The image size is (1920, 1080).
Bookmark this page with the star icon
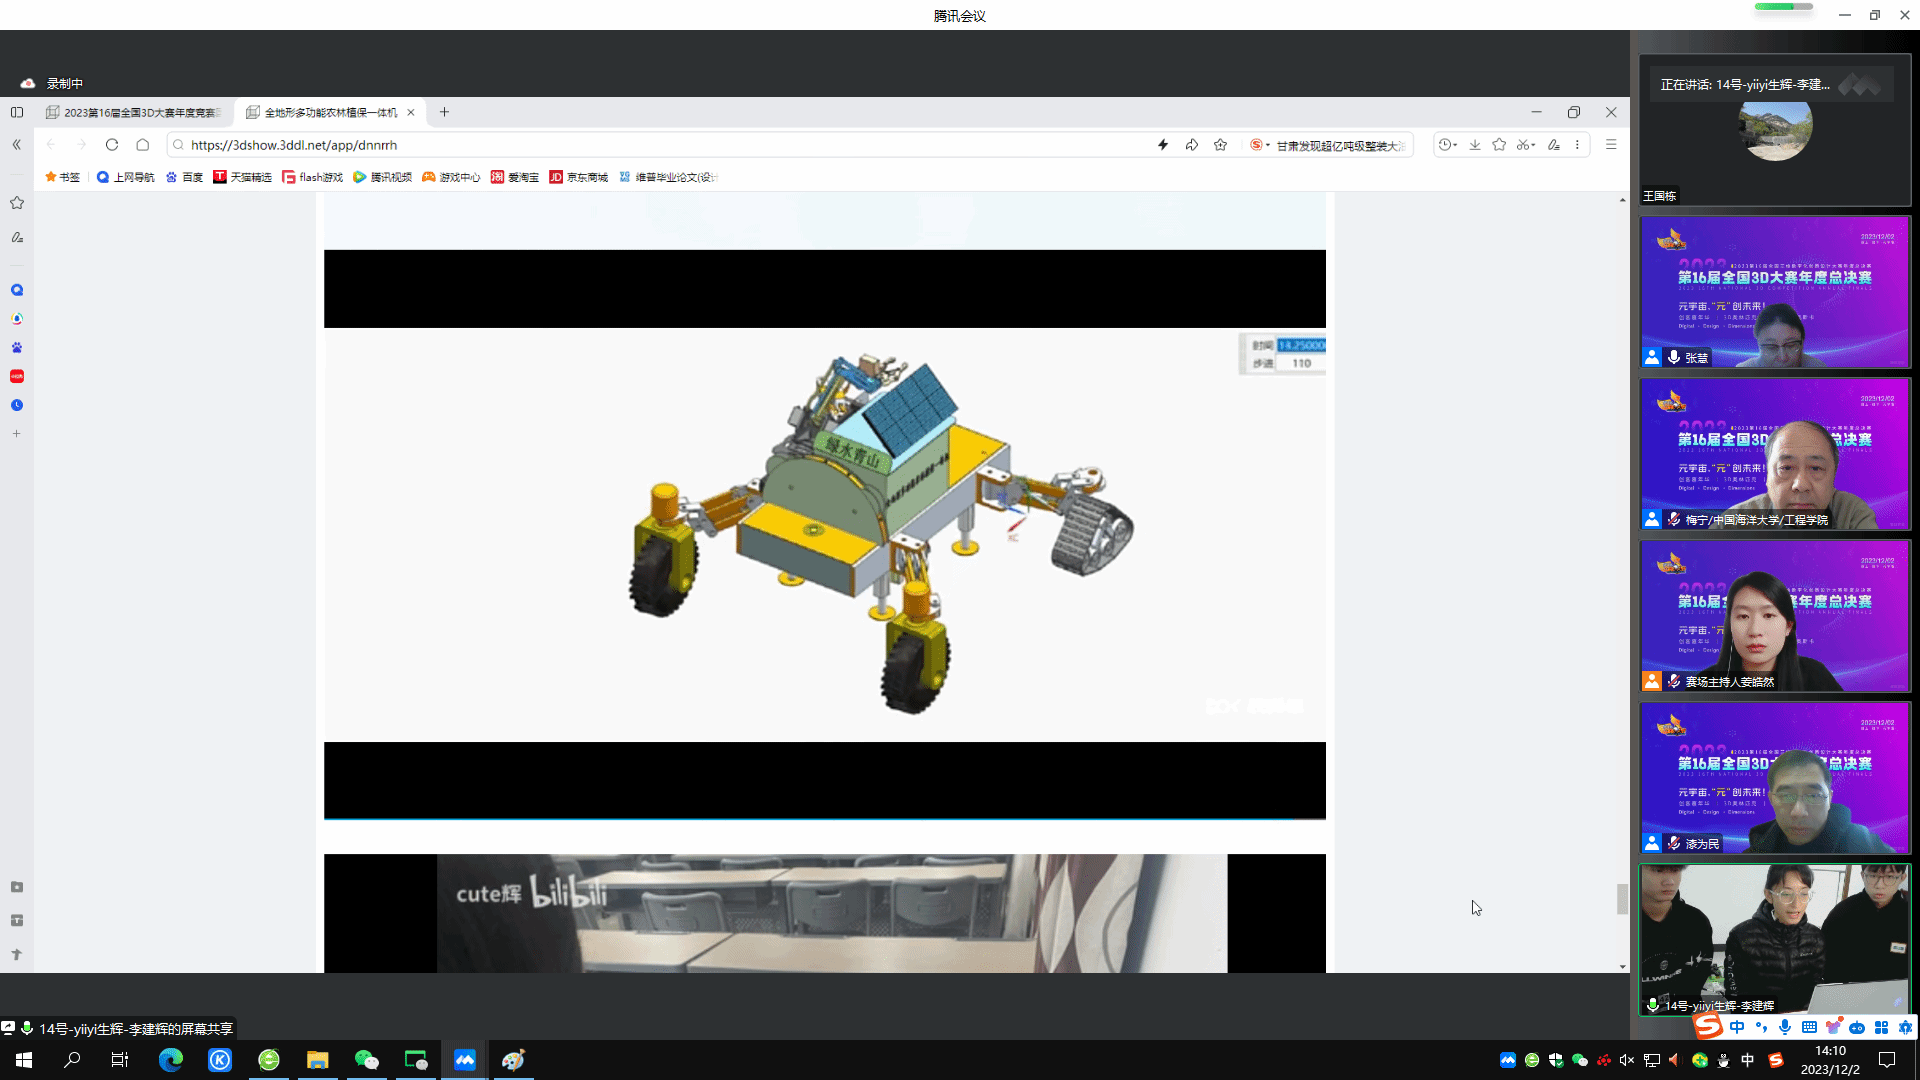[x=1221, y=145]
